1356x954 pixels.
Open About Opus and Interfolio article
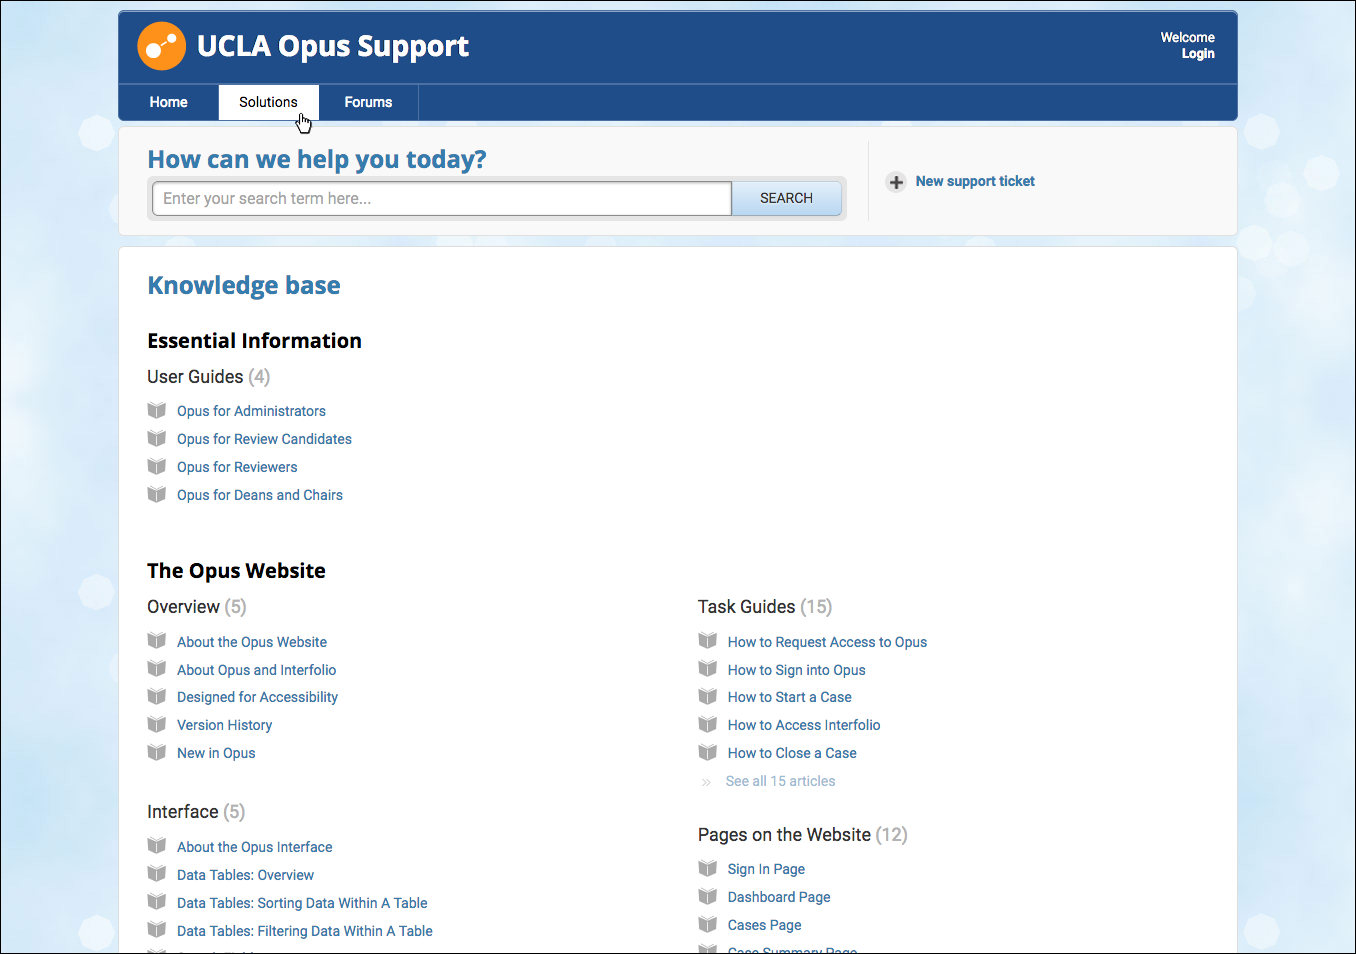[256, 670]
